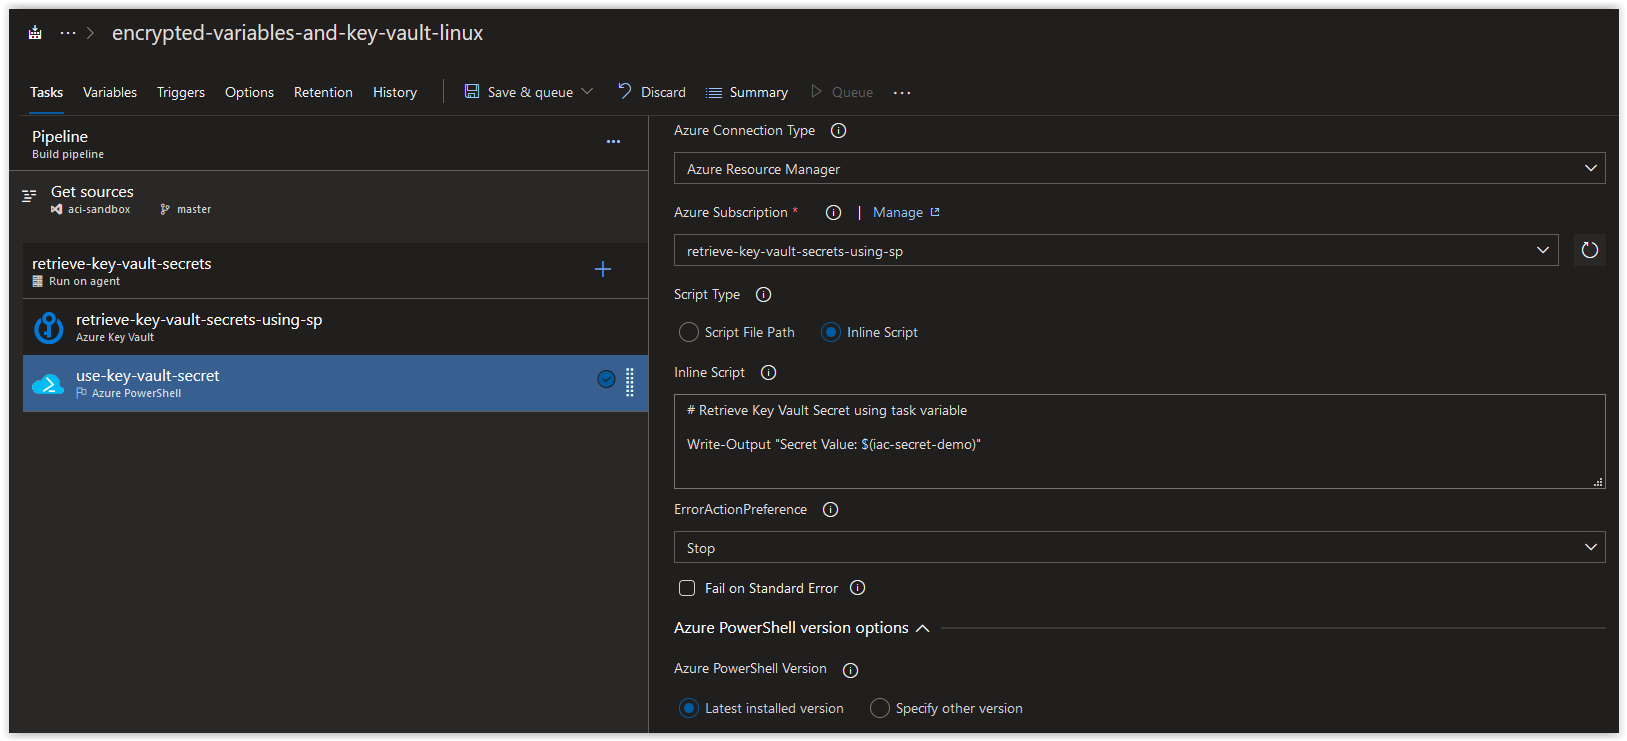
Task: Go to the Triggers tab
Action: pyautogui.click(x=181, y=92)
